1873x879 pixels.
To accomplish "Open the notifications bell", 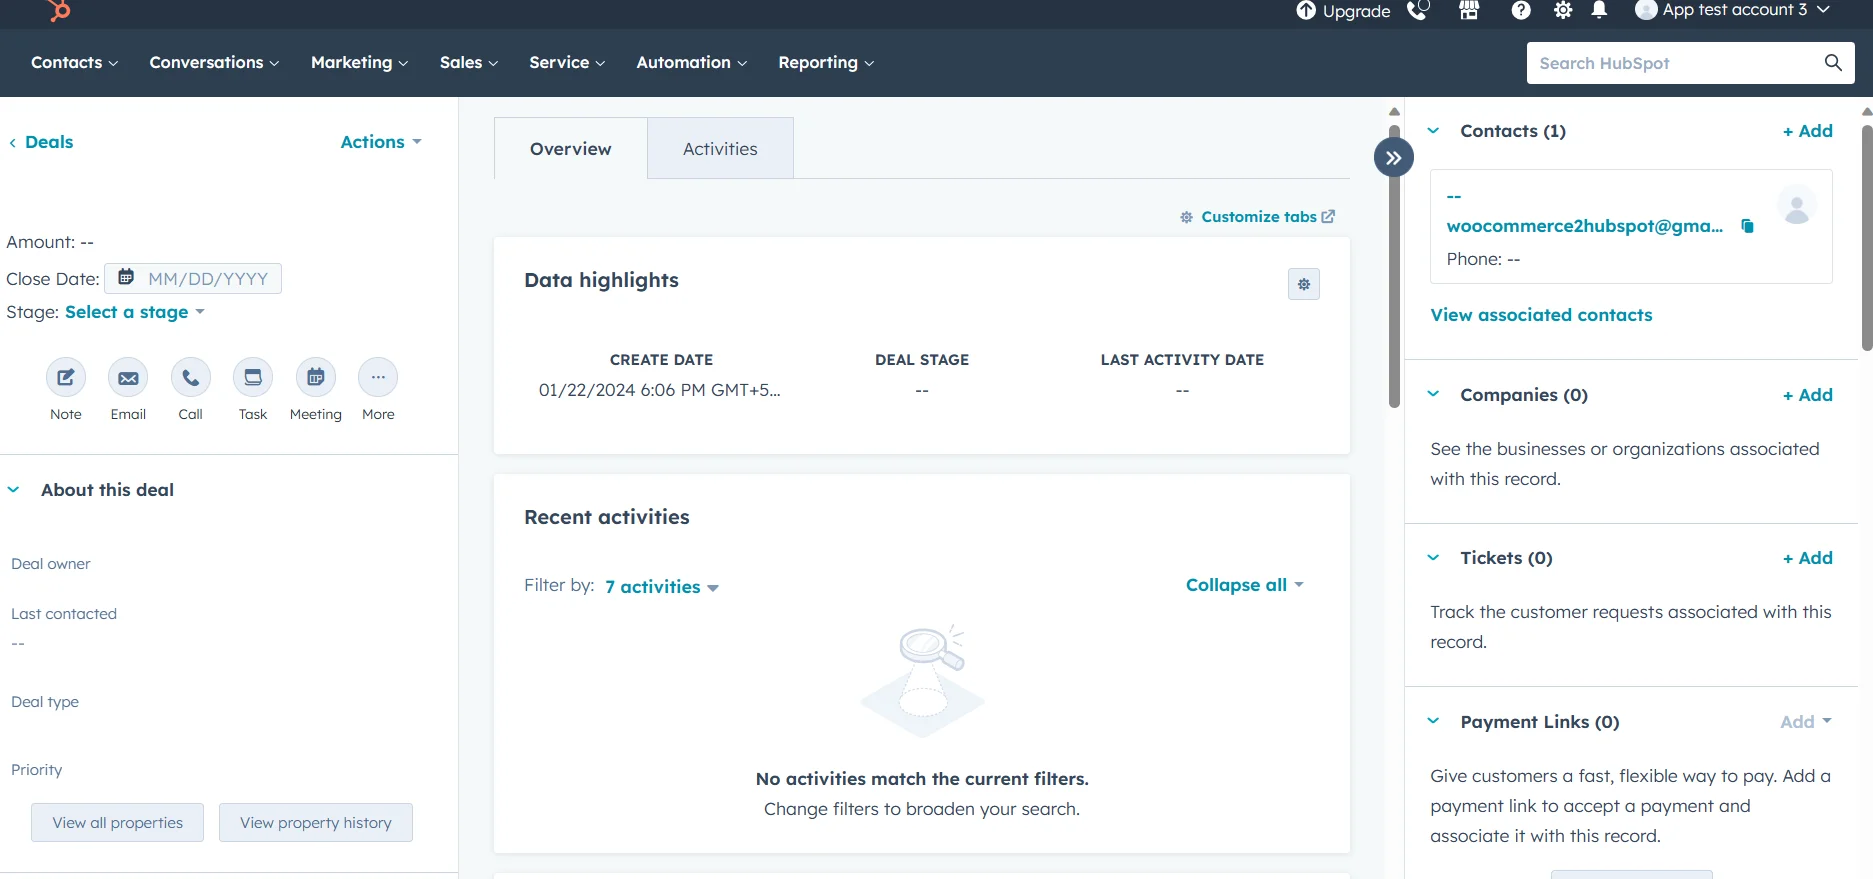I will pyautogui.click(x=1599, y=10).
